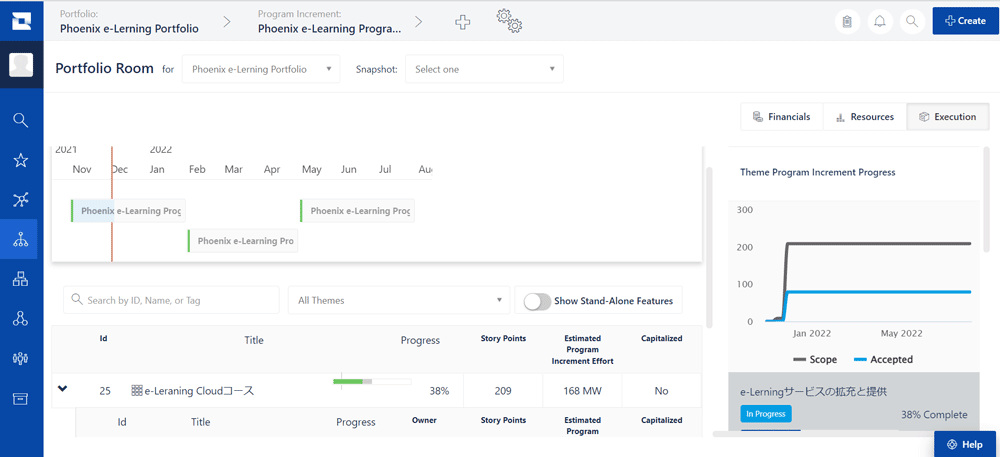
Task: Click the Phoenix e-Learning Progra... breadcrumb
Action: (330, 28)
